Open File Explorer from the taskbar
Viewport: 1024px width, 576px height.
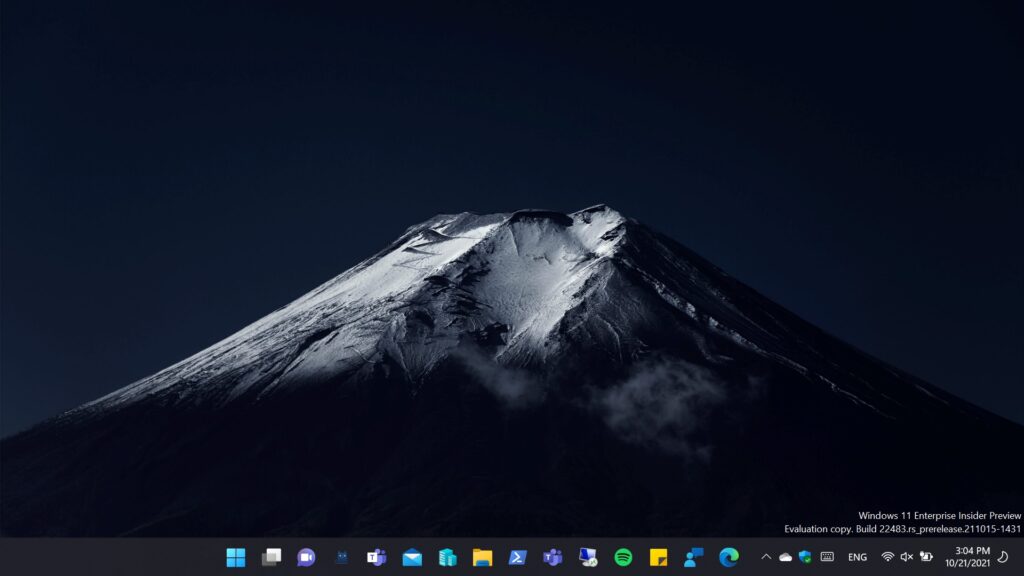[482, 557]
